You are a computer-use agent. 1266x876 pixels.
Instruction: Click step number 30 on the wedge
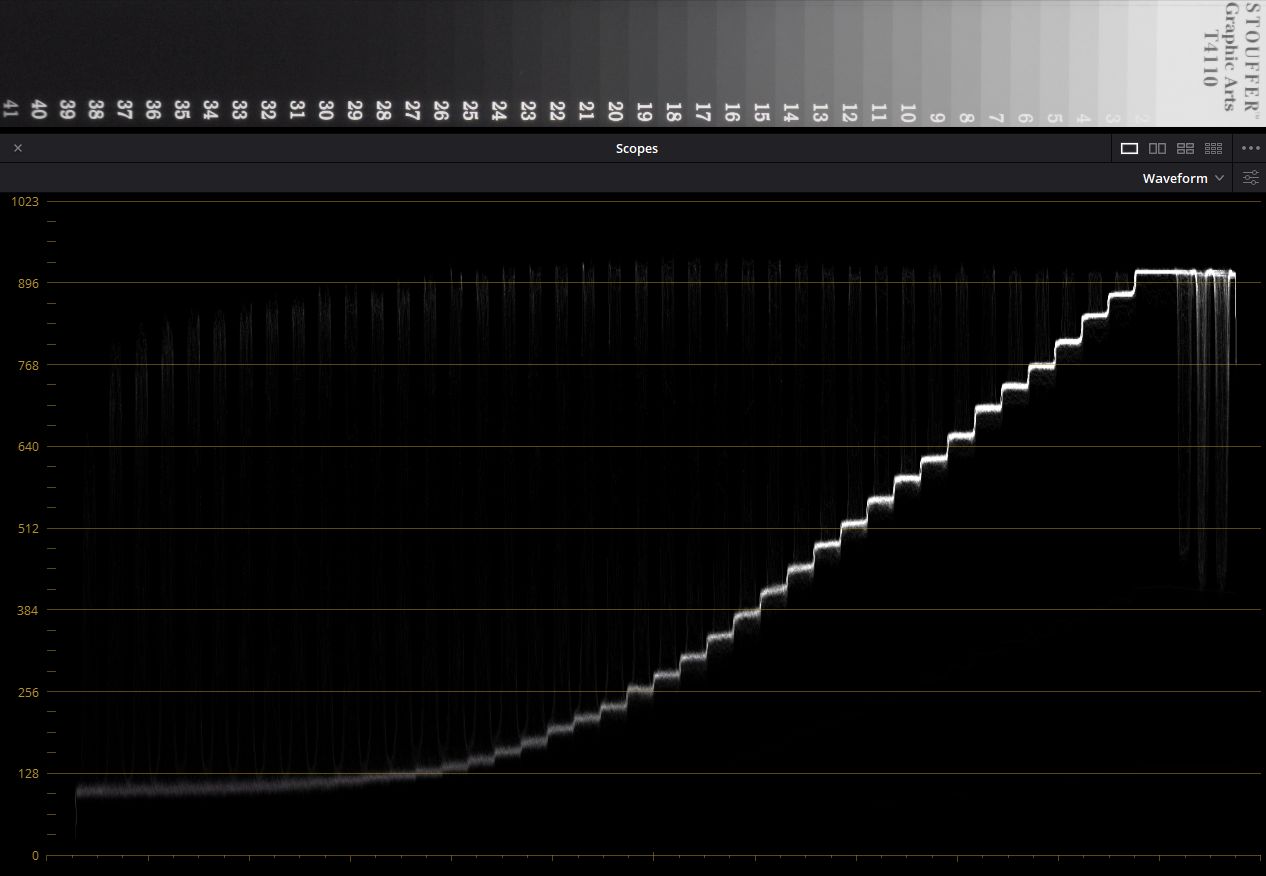(325, 109)
